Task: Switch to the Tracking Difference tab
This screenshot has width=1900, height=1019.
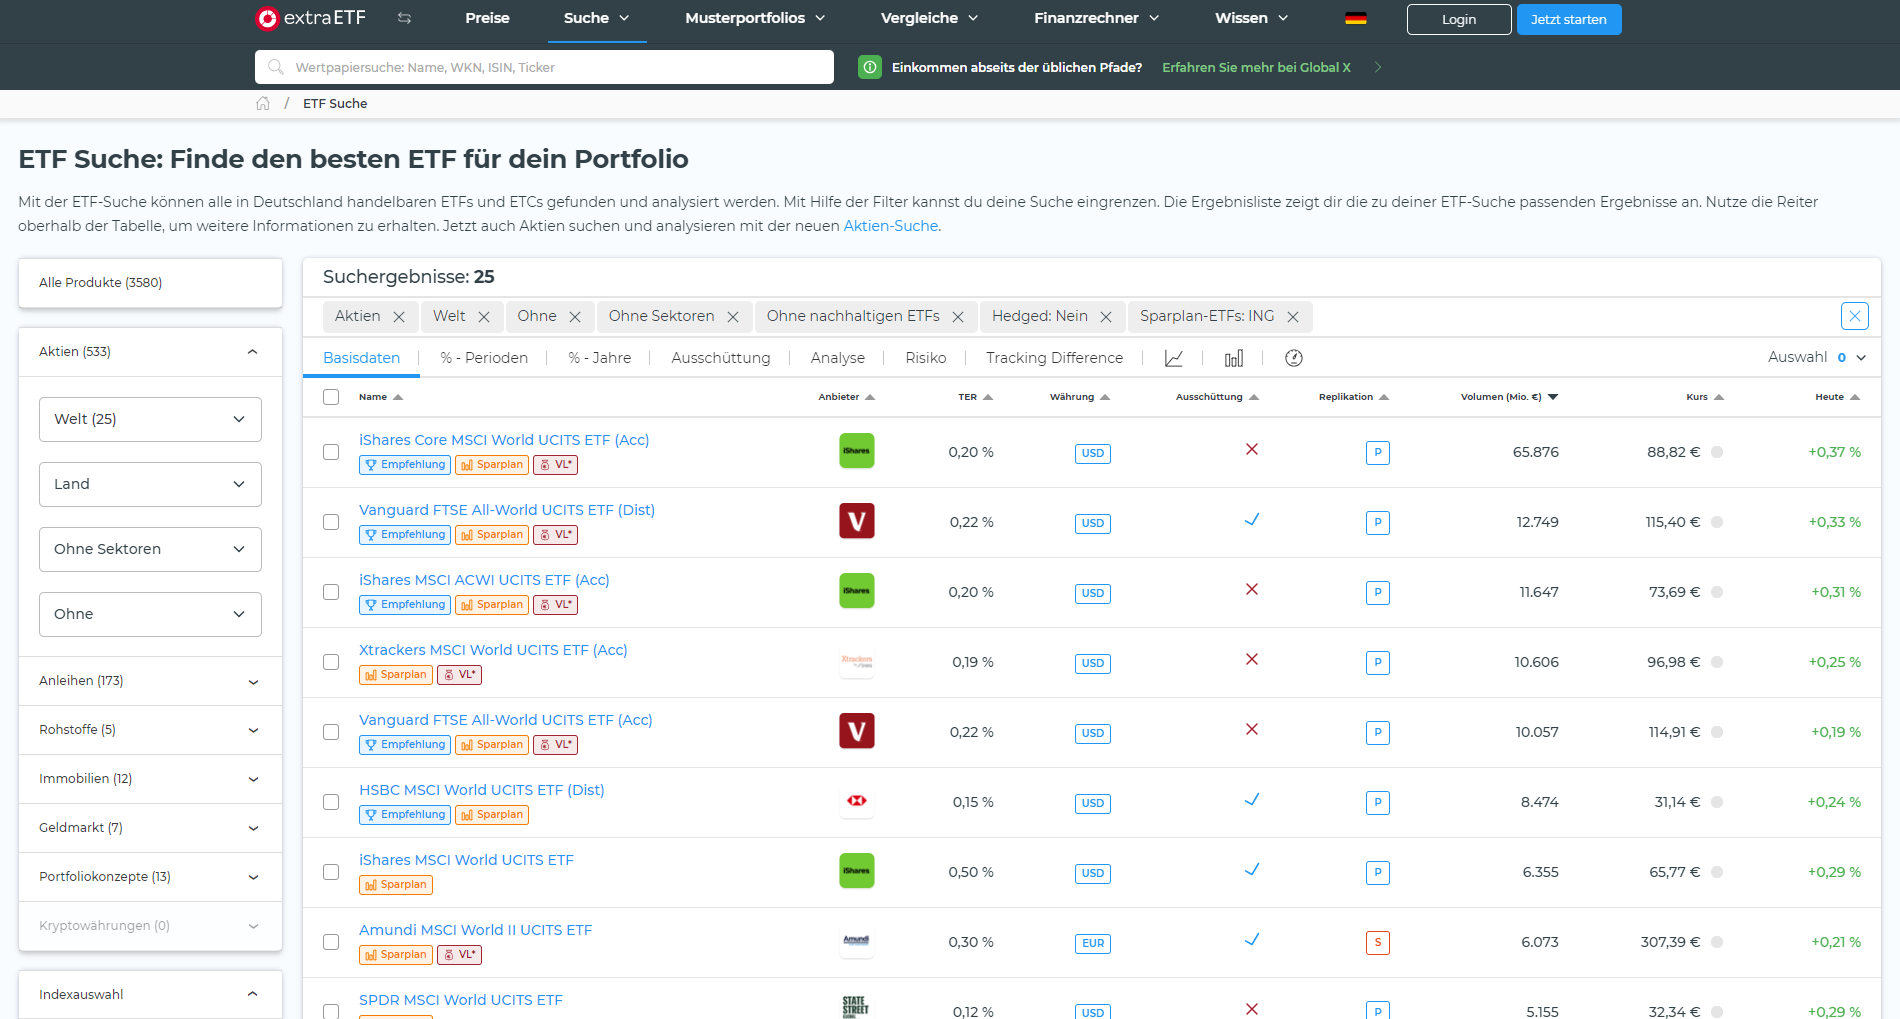Action: pyautogui.click(x=1053, y=358)
